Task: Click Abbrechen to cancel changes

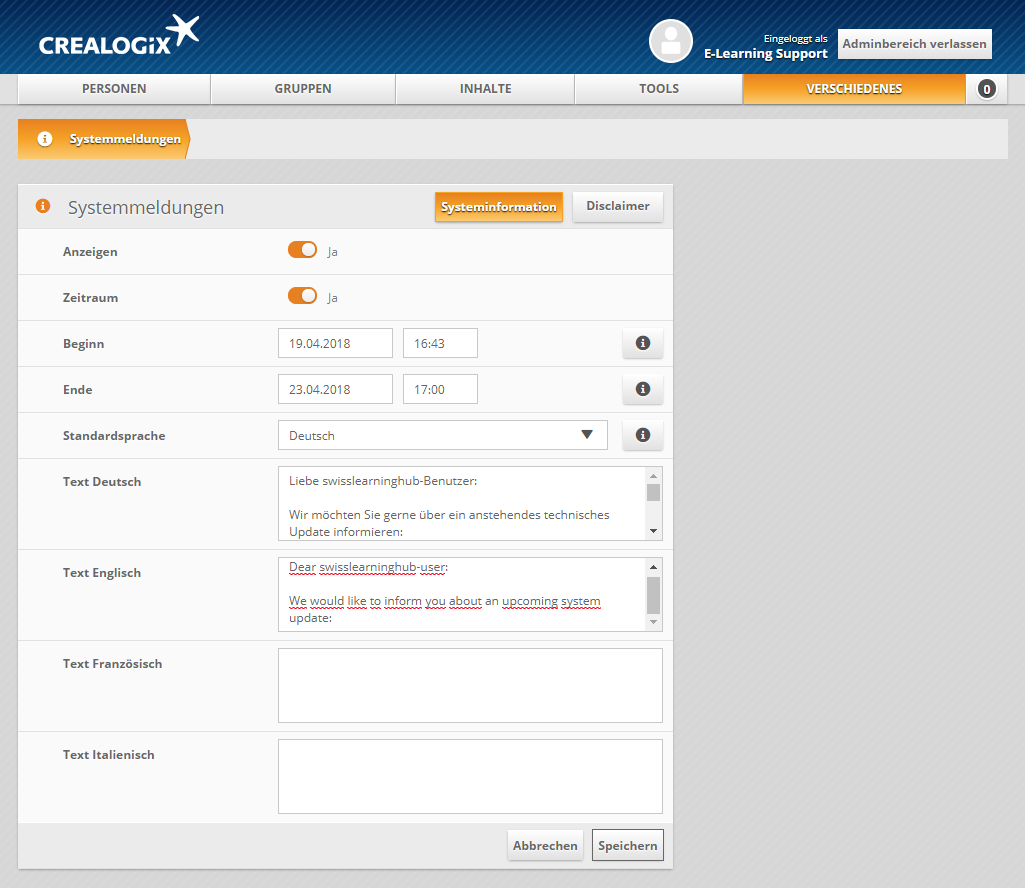Action: pyautogui.click(x=545, y=845)
